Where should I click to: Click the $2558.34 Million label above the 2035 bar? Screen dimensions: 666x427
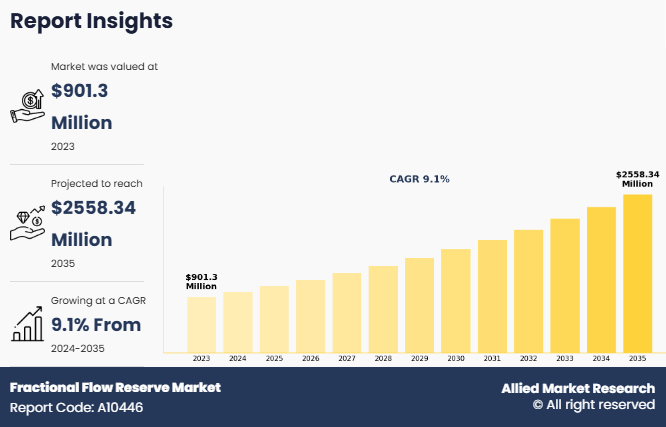click(637, 179)
